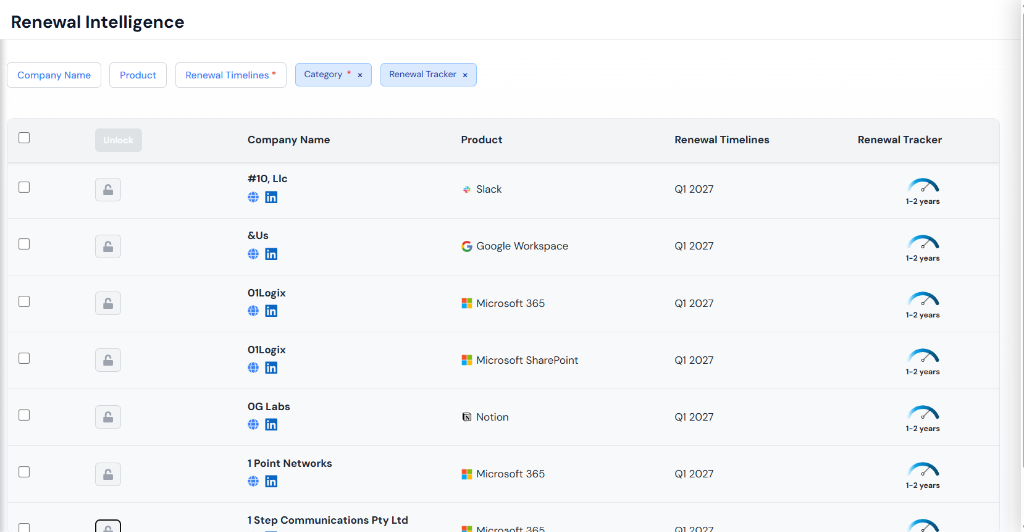The width and height of the screenshot is (1024, 532).
Task: Click renewal gauge in 0G Labs row
Action: coord(923,413)
